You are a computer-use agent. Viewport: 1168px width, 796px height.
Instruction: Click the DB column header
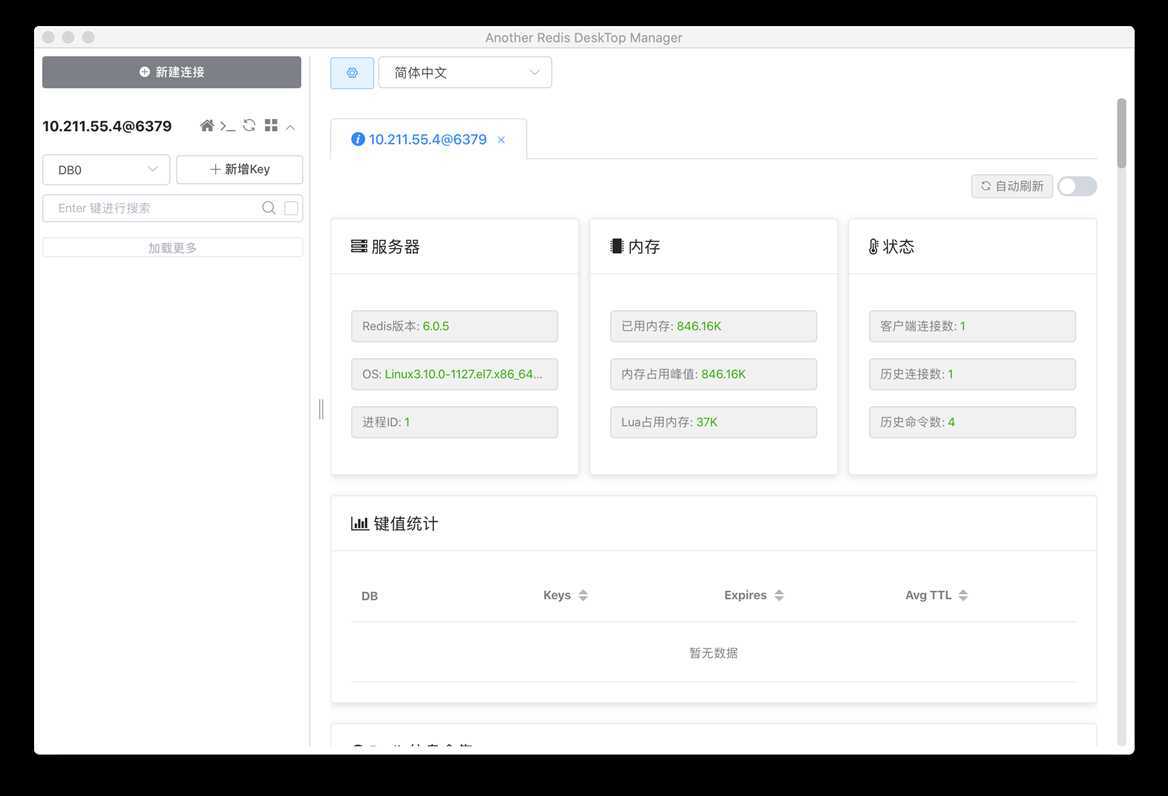point(369,596)
